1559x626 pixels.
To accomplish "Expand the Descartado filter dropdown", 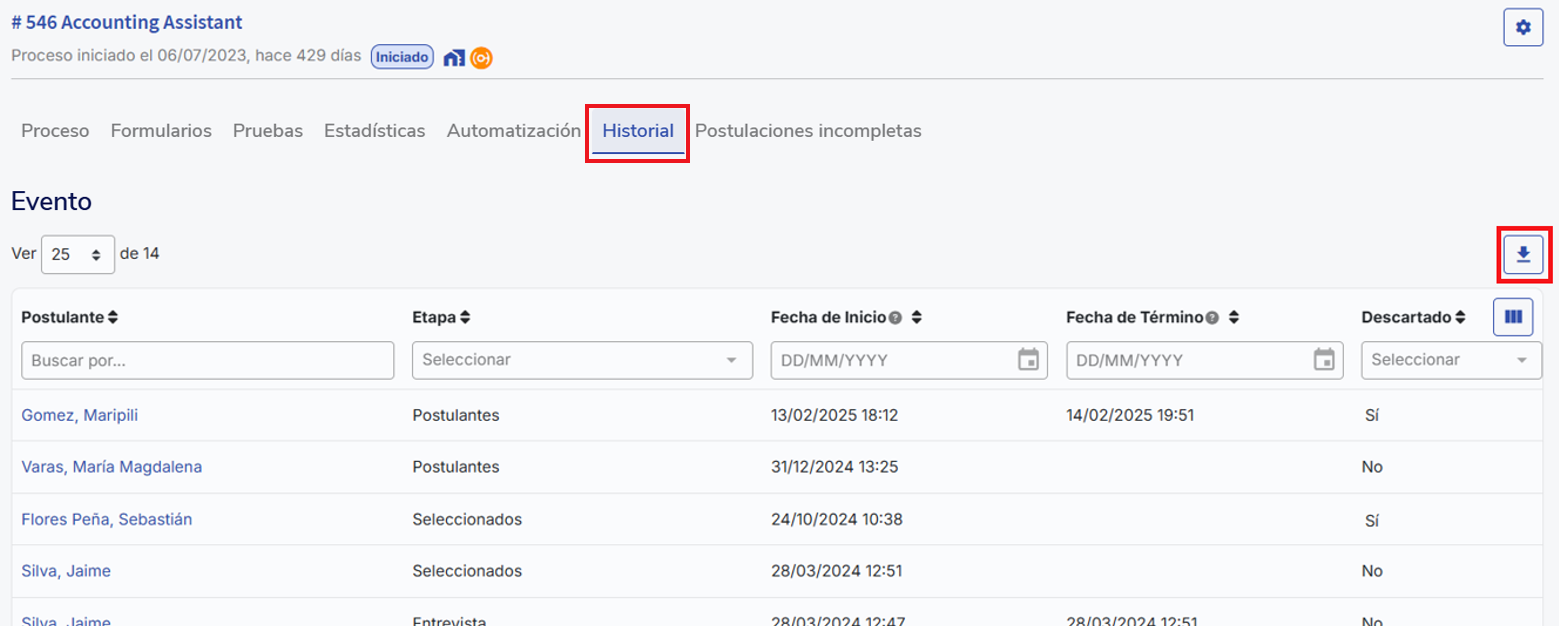I will pyautogui.click(x=1521, y=360).
